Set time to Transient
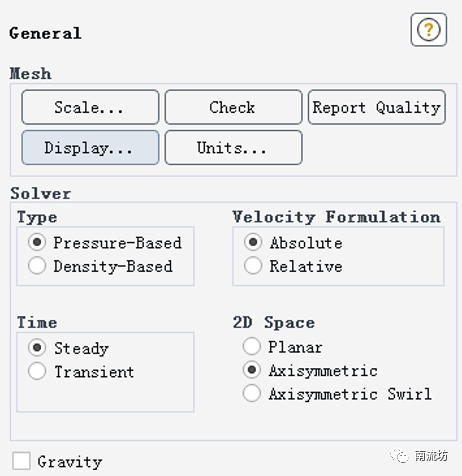 click(x=37, y=371)
